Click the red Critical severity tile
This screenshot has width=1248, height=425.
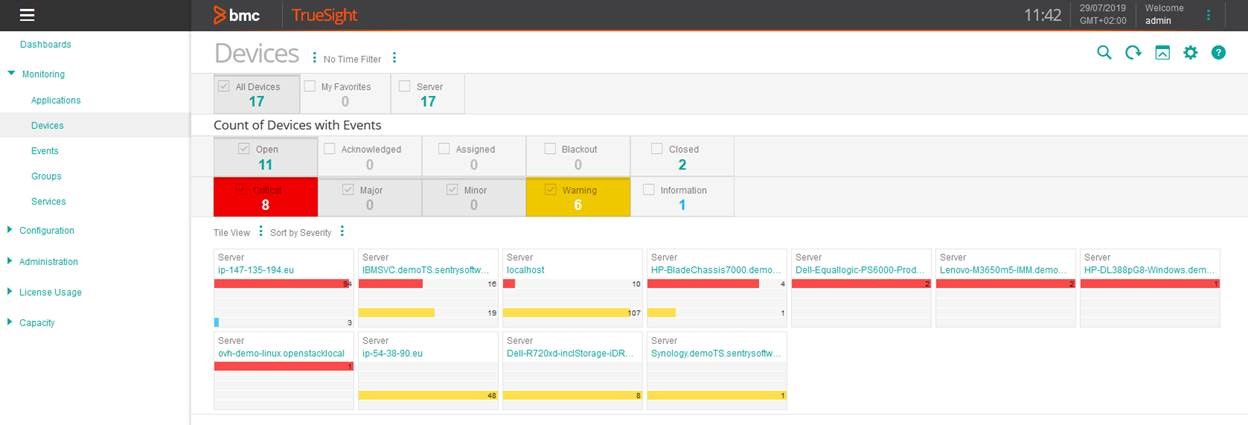click(x=266, y=197)
